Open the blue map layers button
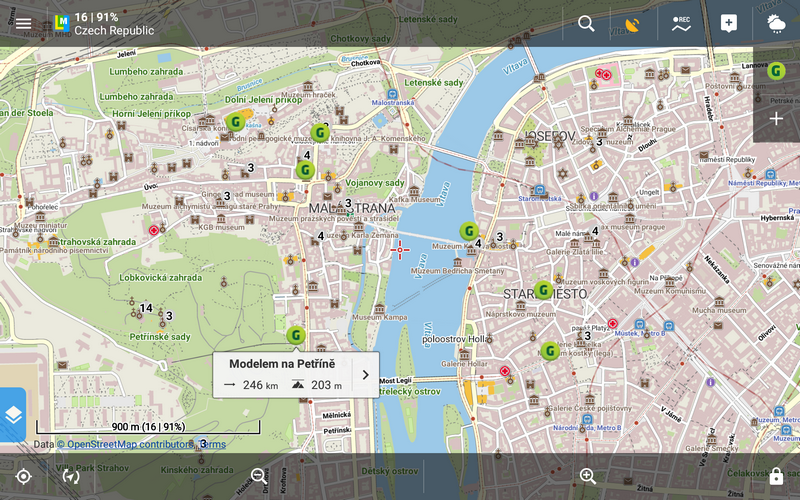The height and width of the screenshot is (500, 800). (x=12, y=414)
